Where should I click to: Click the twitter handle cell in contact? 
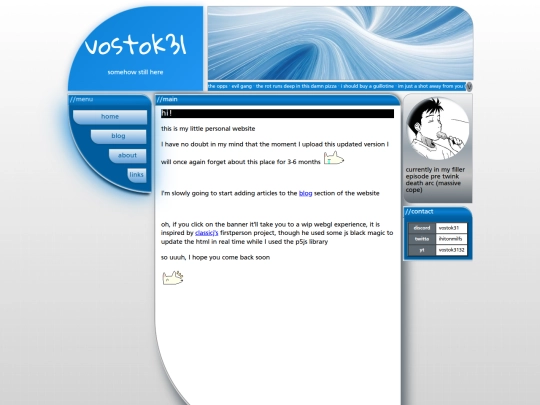tap(451, 239)
